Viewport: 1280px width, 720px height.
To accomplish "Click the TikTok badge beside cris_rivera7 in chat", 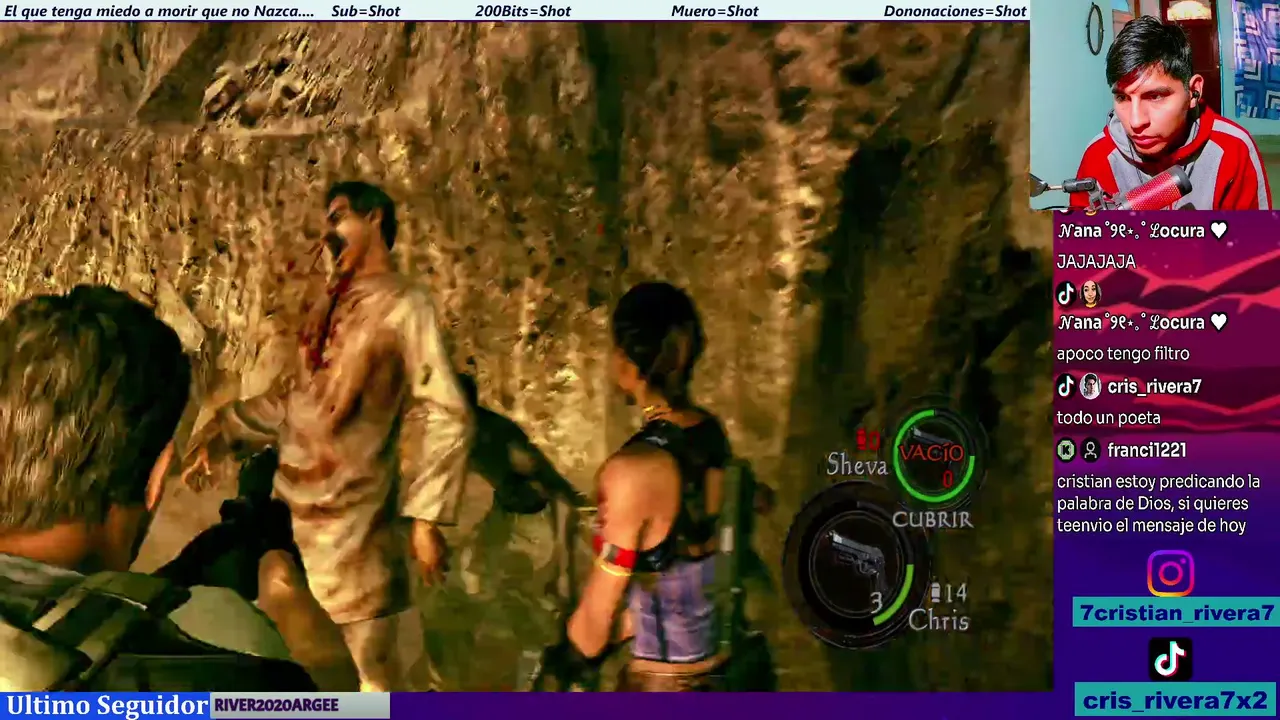I will coord(1066,386).
